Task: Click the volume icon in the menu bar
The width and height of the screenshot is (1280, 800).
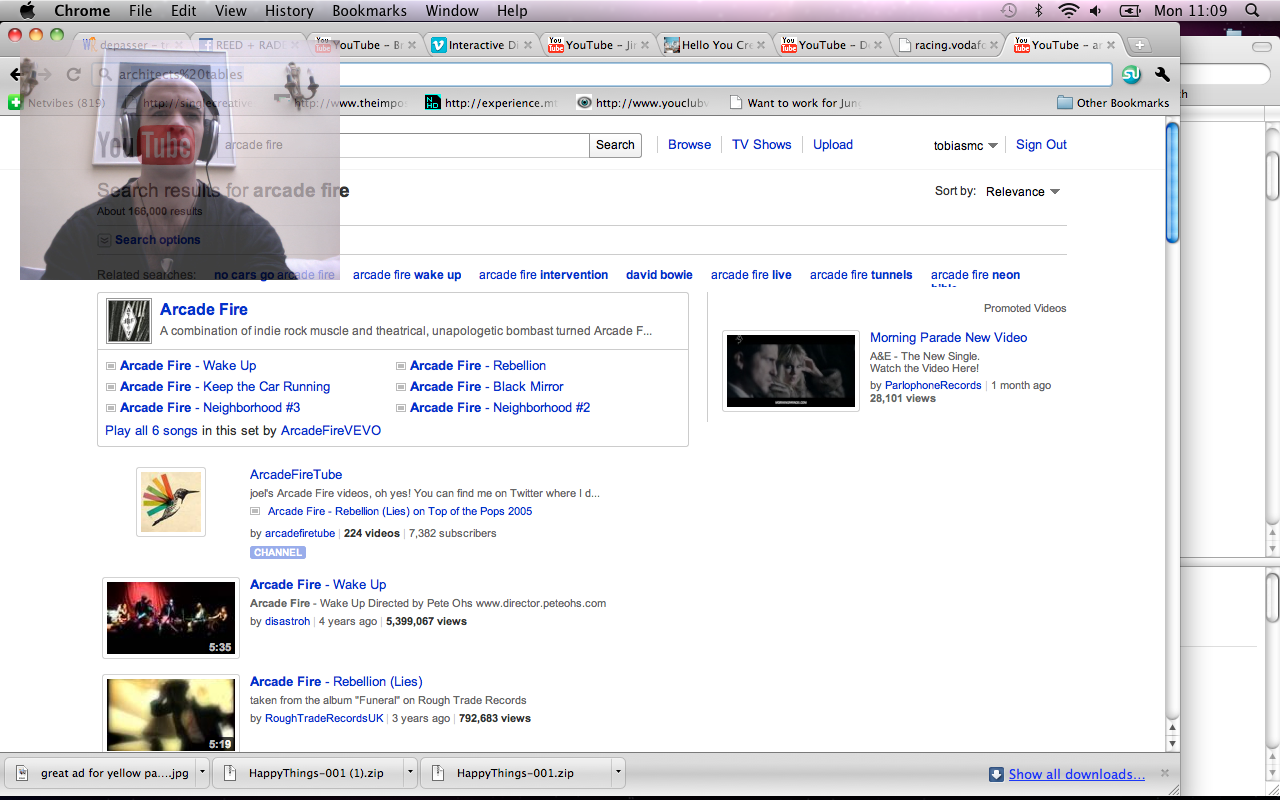Action: tap(1096, 11)
